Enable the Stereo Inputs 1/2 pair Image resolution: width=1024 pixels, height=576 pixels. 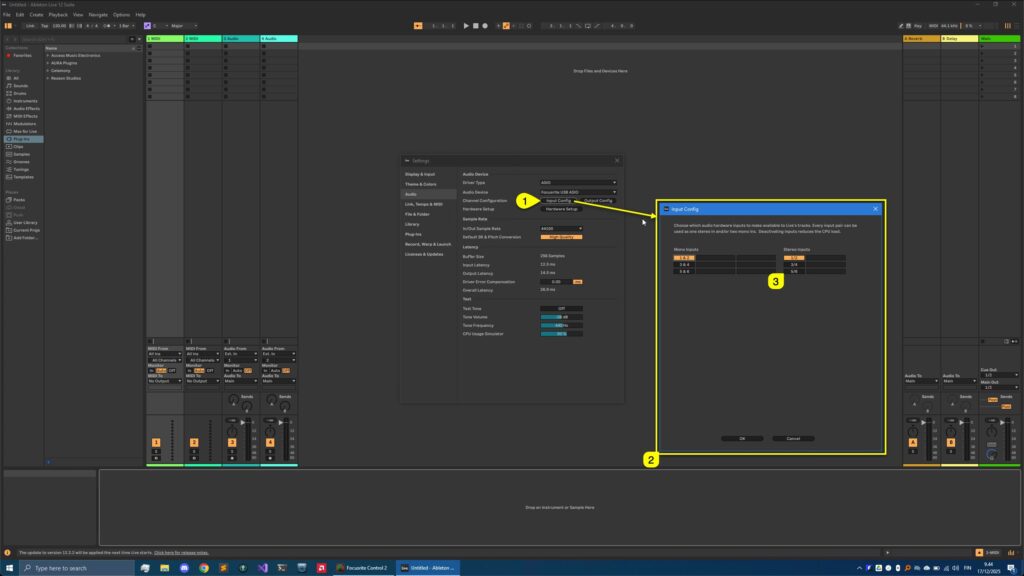coord(795,257)
